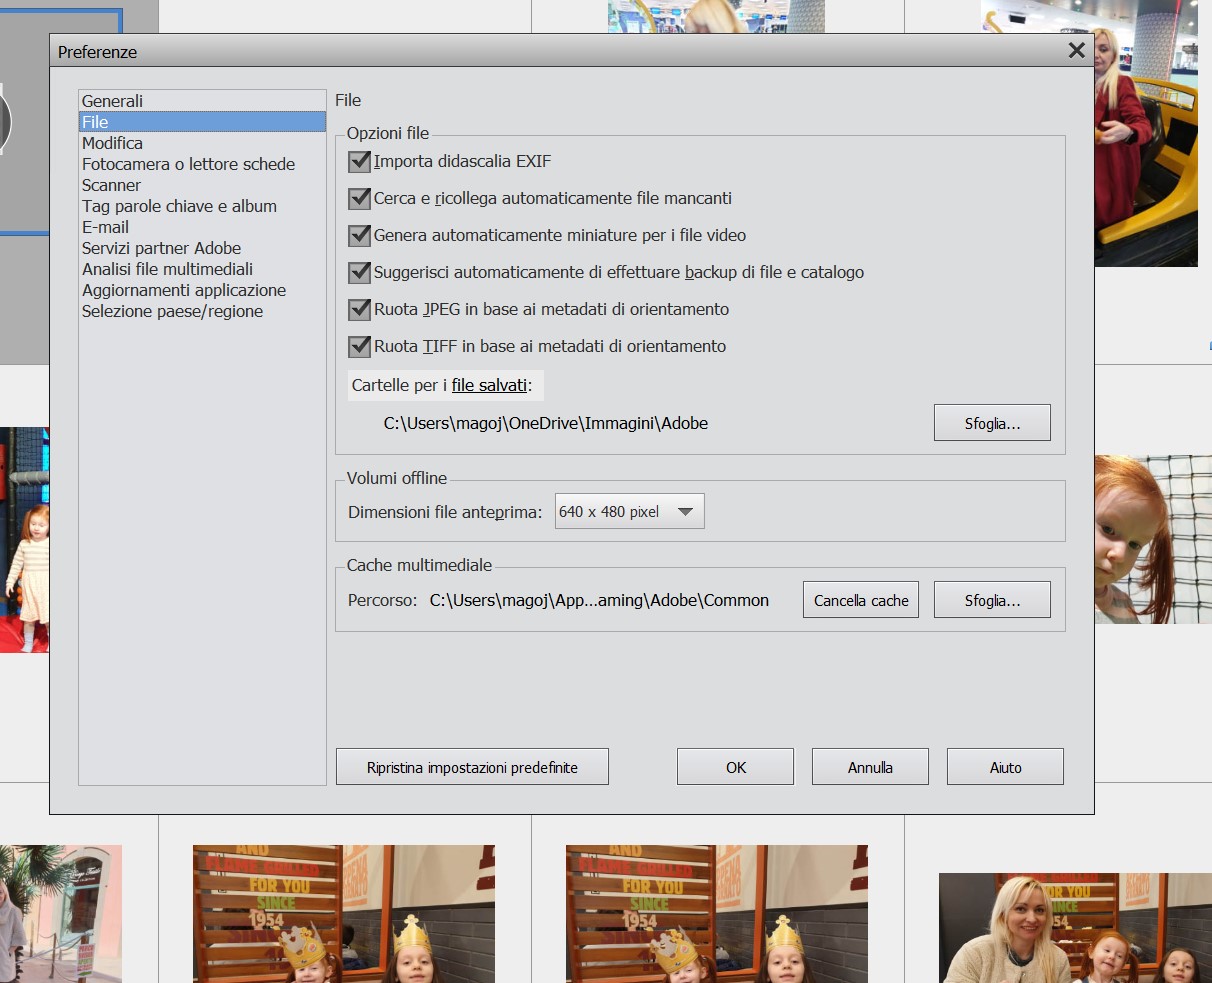Open "Servizi partner Adobe" settings
The height and width of the screenshot is (983, 1212).
point(162,247)
